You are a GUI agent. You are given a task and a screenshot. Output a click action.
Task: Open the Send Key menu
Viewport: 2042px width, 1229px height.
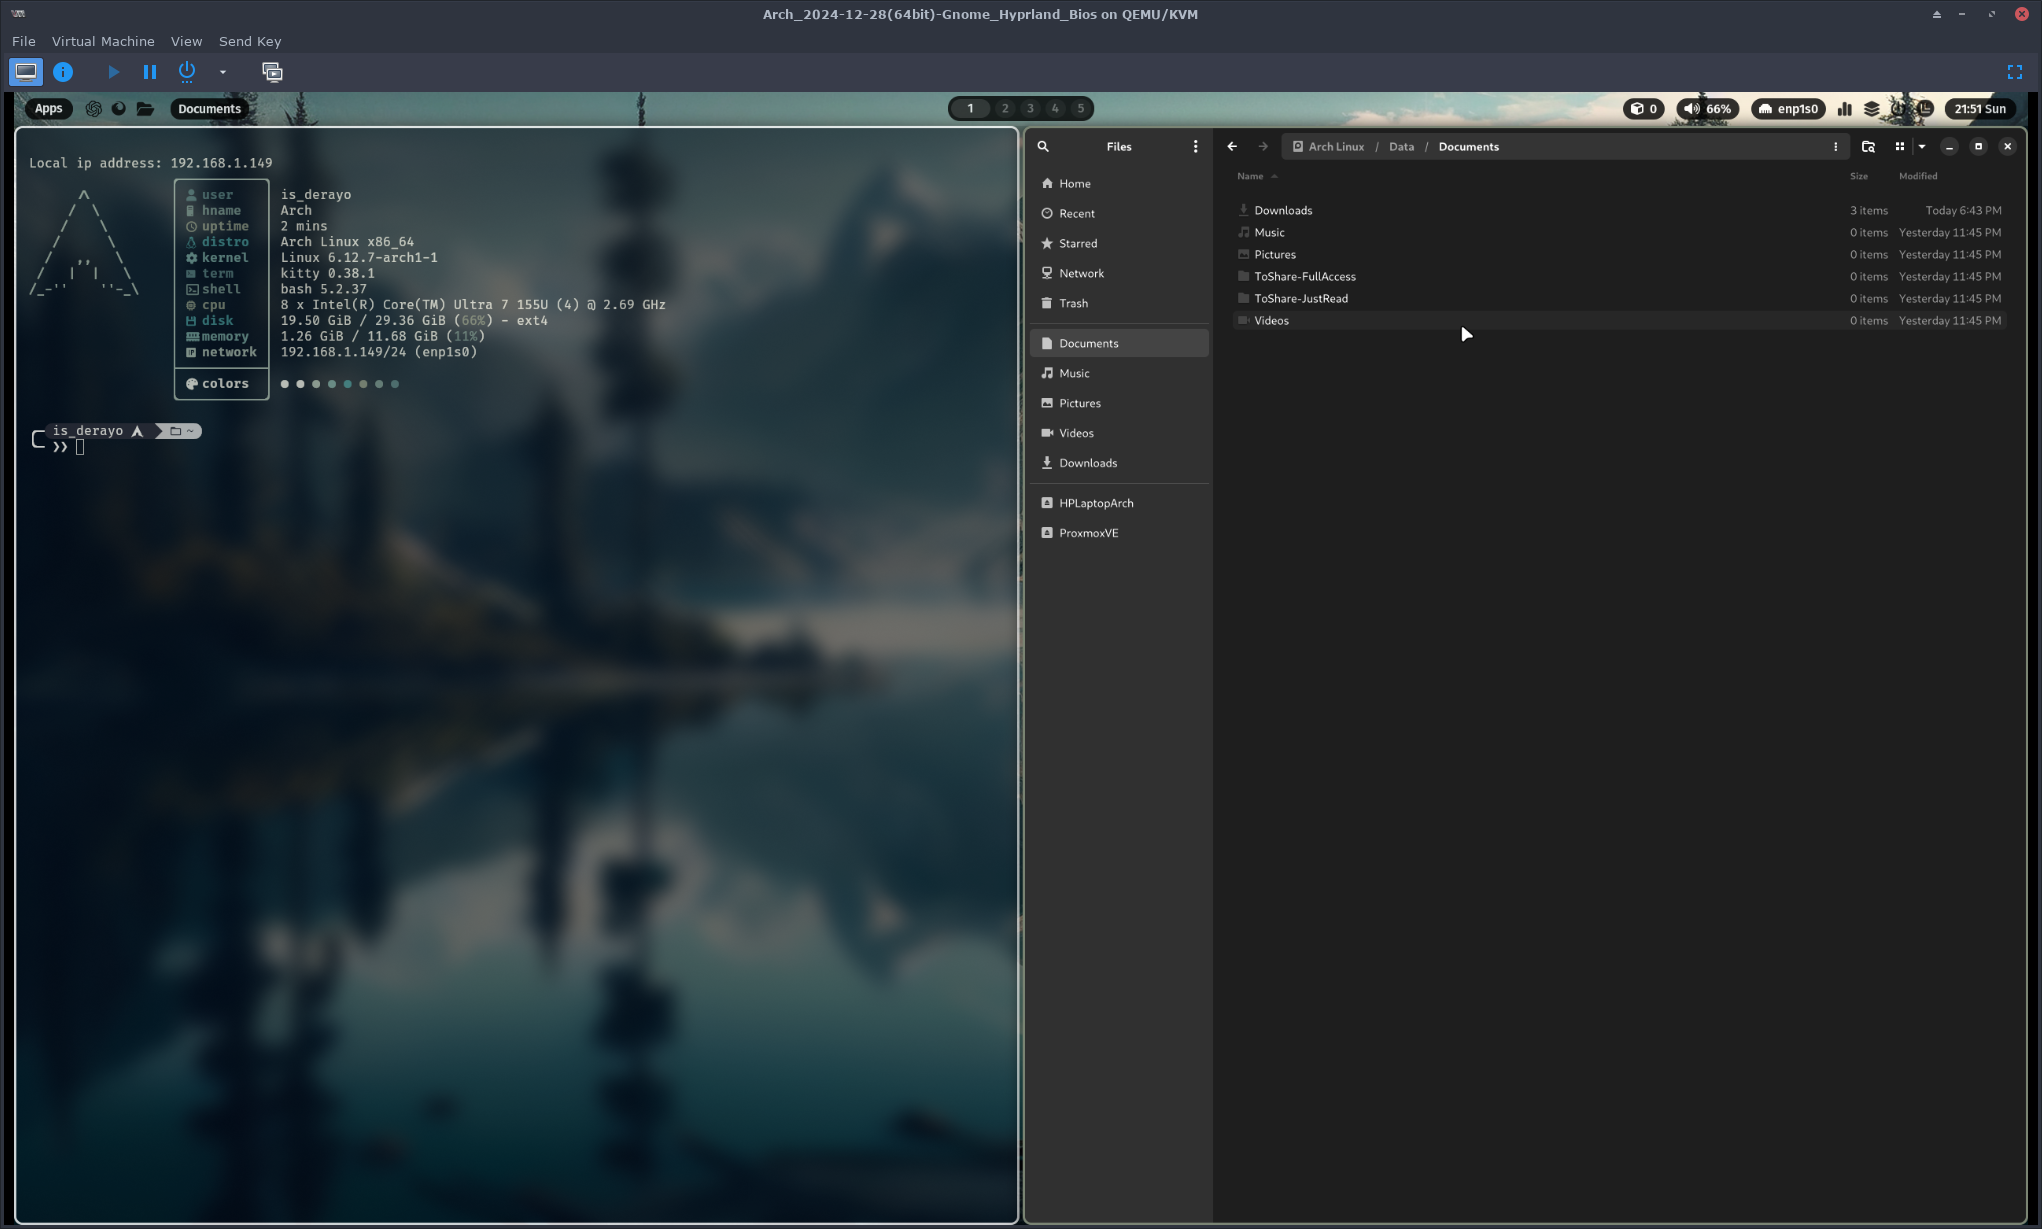coord(250,41)
